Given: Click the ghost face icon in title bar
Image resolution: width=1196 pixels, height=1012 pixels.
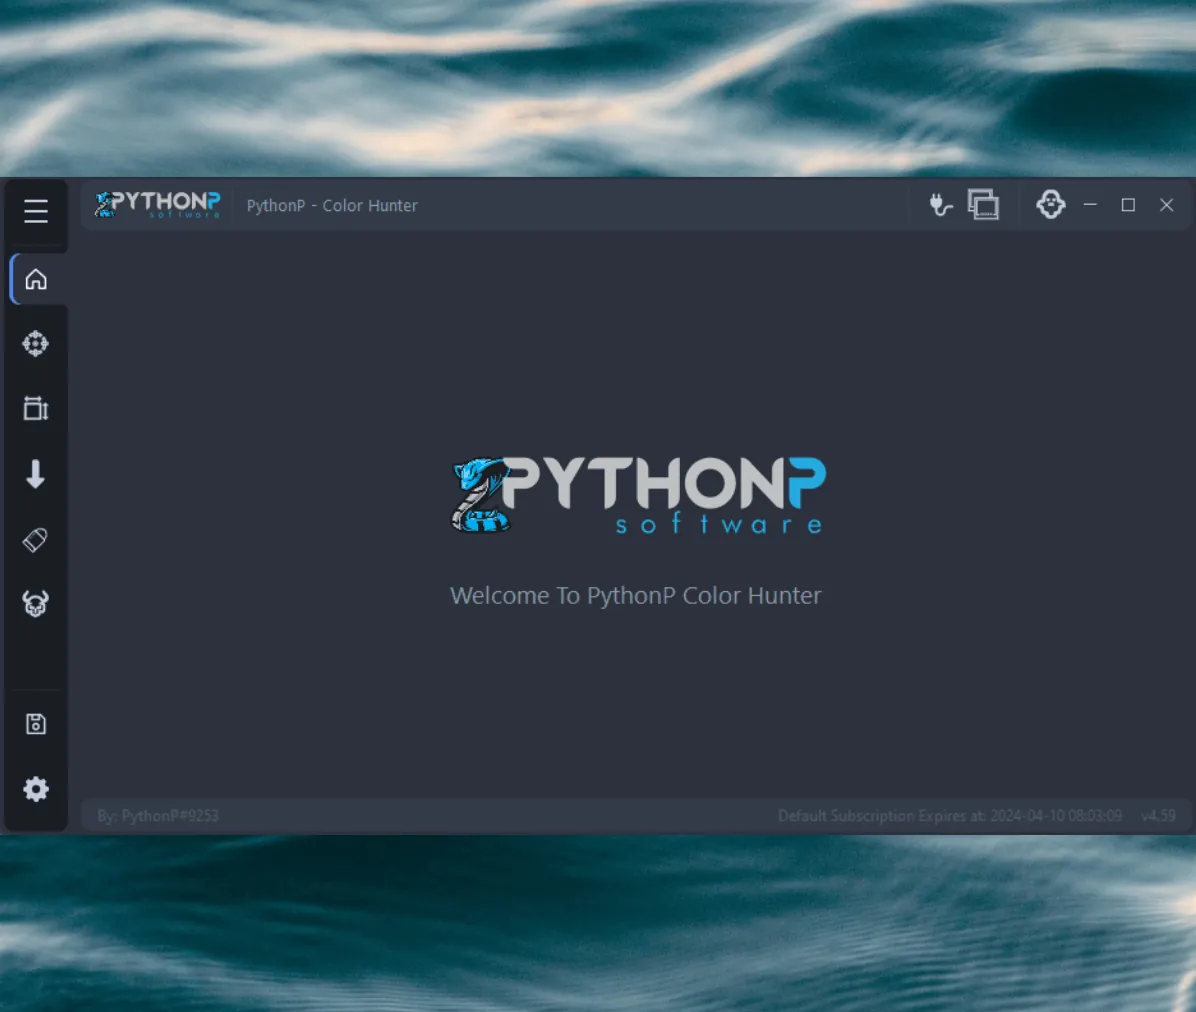Looking at the screenshot, I should click(1050, 204).
